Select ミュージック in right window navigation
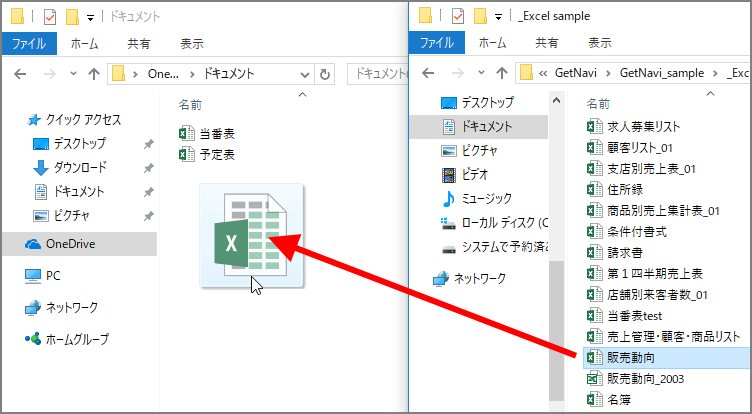The width and height of the screenshot is (752, 414). tap(486, 198)
